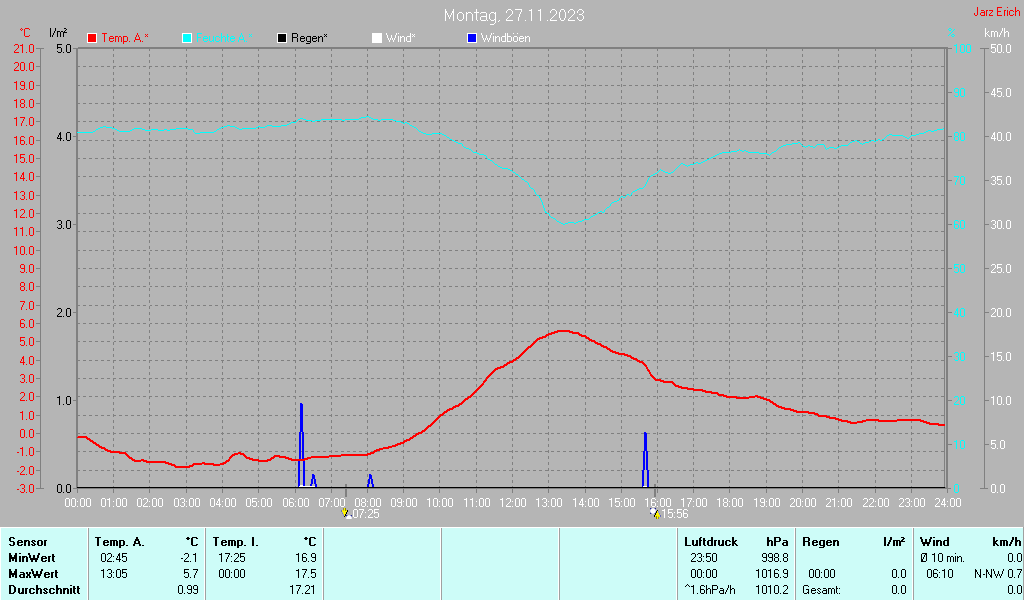
Task: Select the 'Temp. A.*' legend label
Action: coord(125,39)
